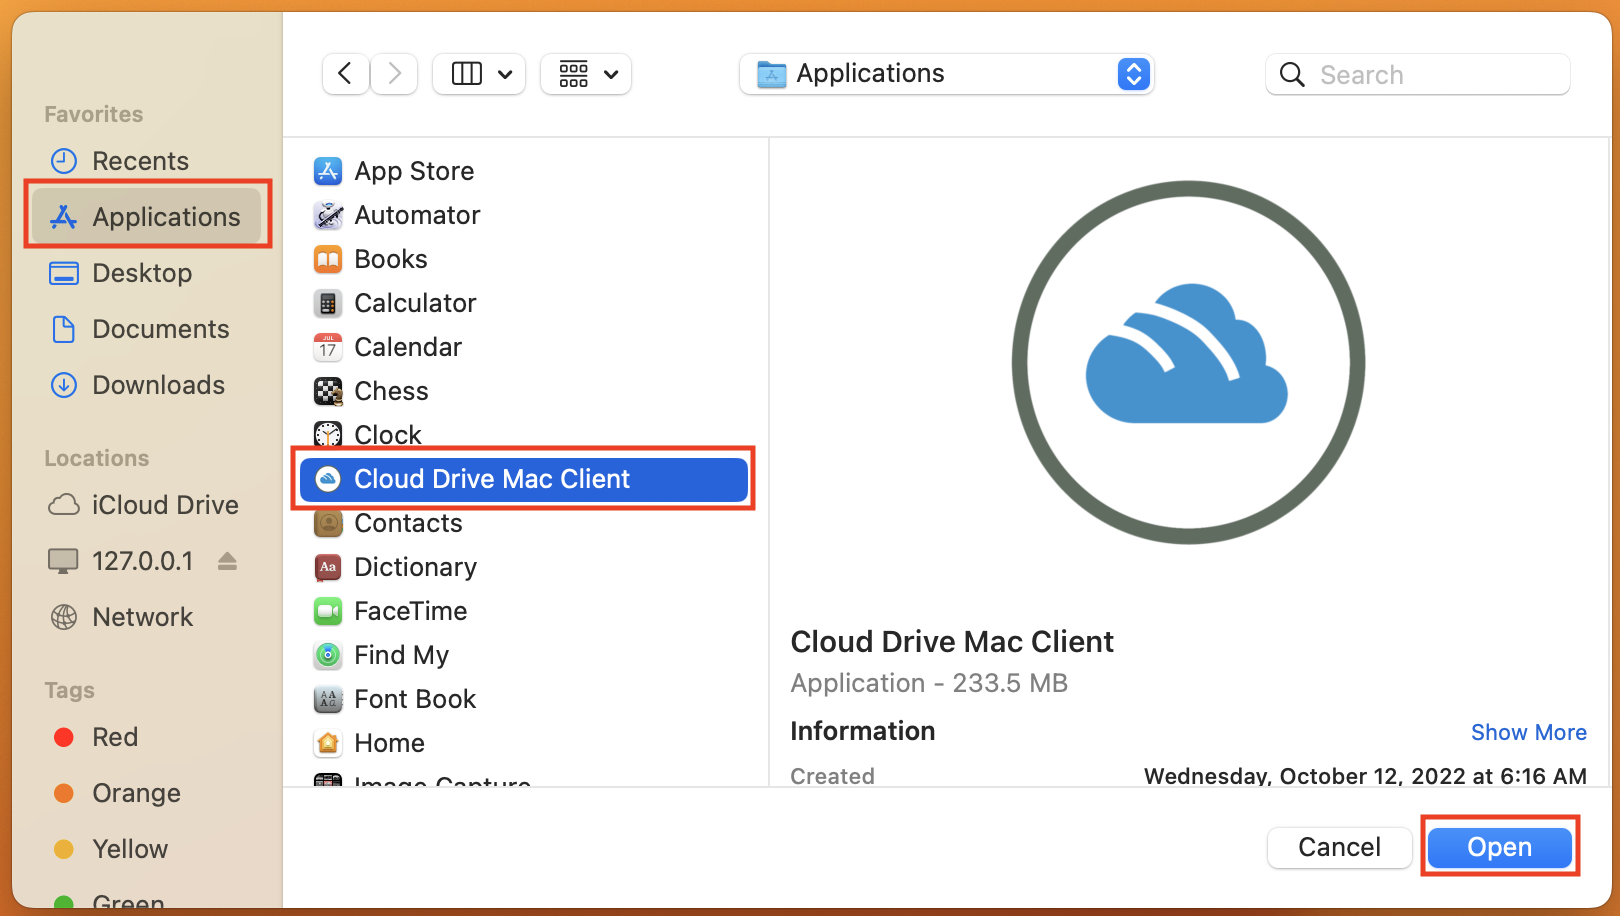Screen dimensions: 1620x916
Task: Click the Contacts icon
Action: (328, 523)
